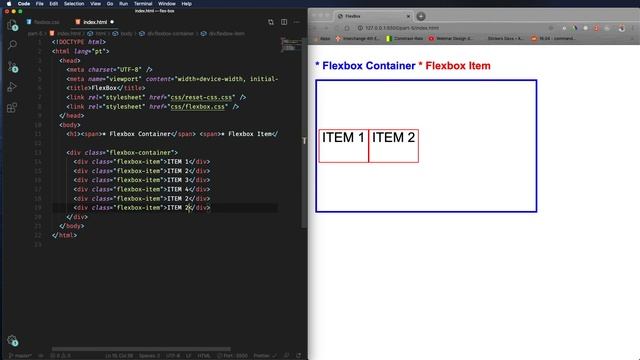Open a new browser tab
The height and width of the screenshot is (360, 640).
(421, 16)
